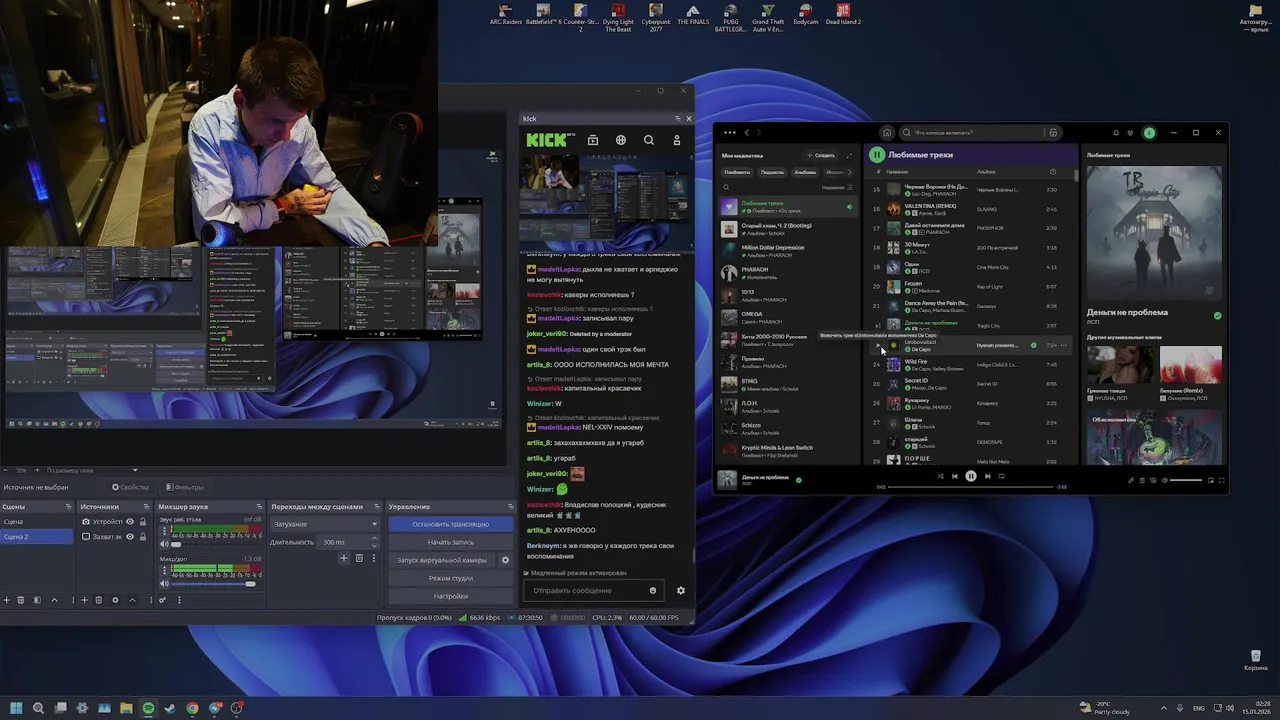Open OBS preview scale dropdown
Viewport: 1280px width, 720px height.
pos(135,470)
